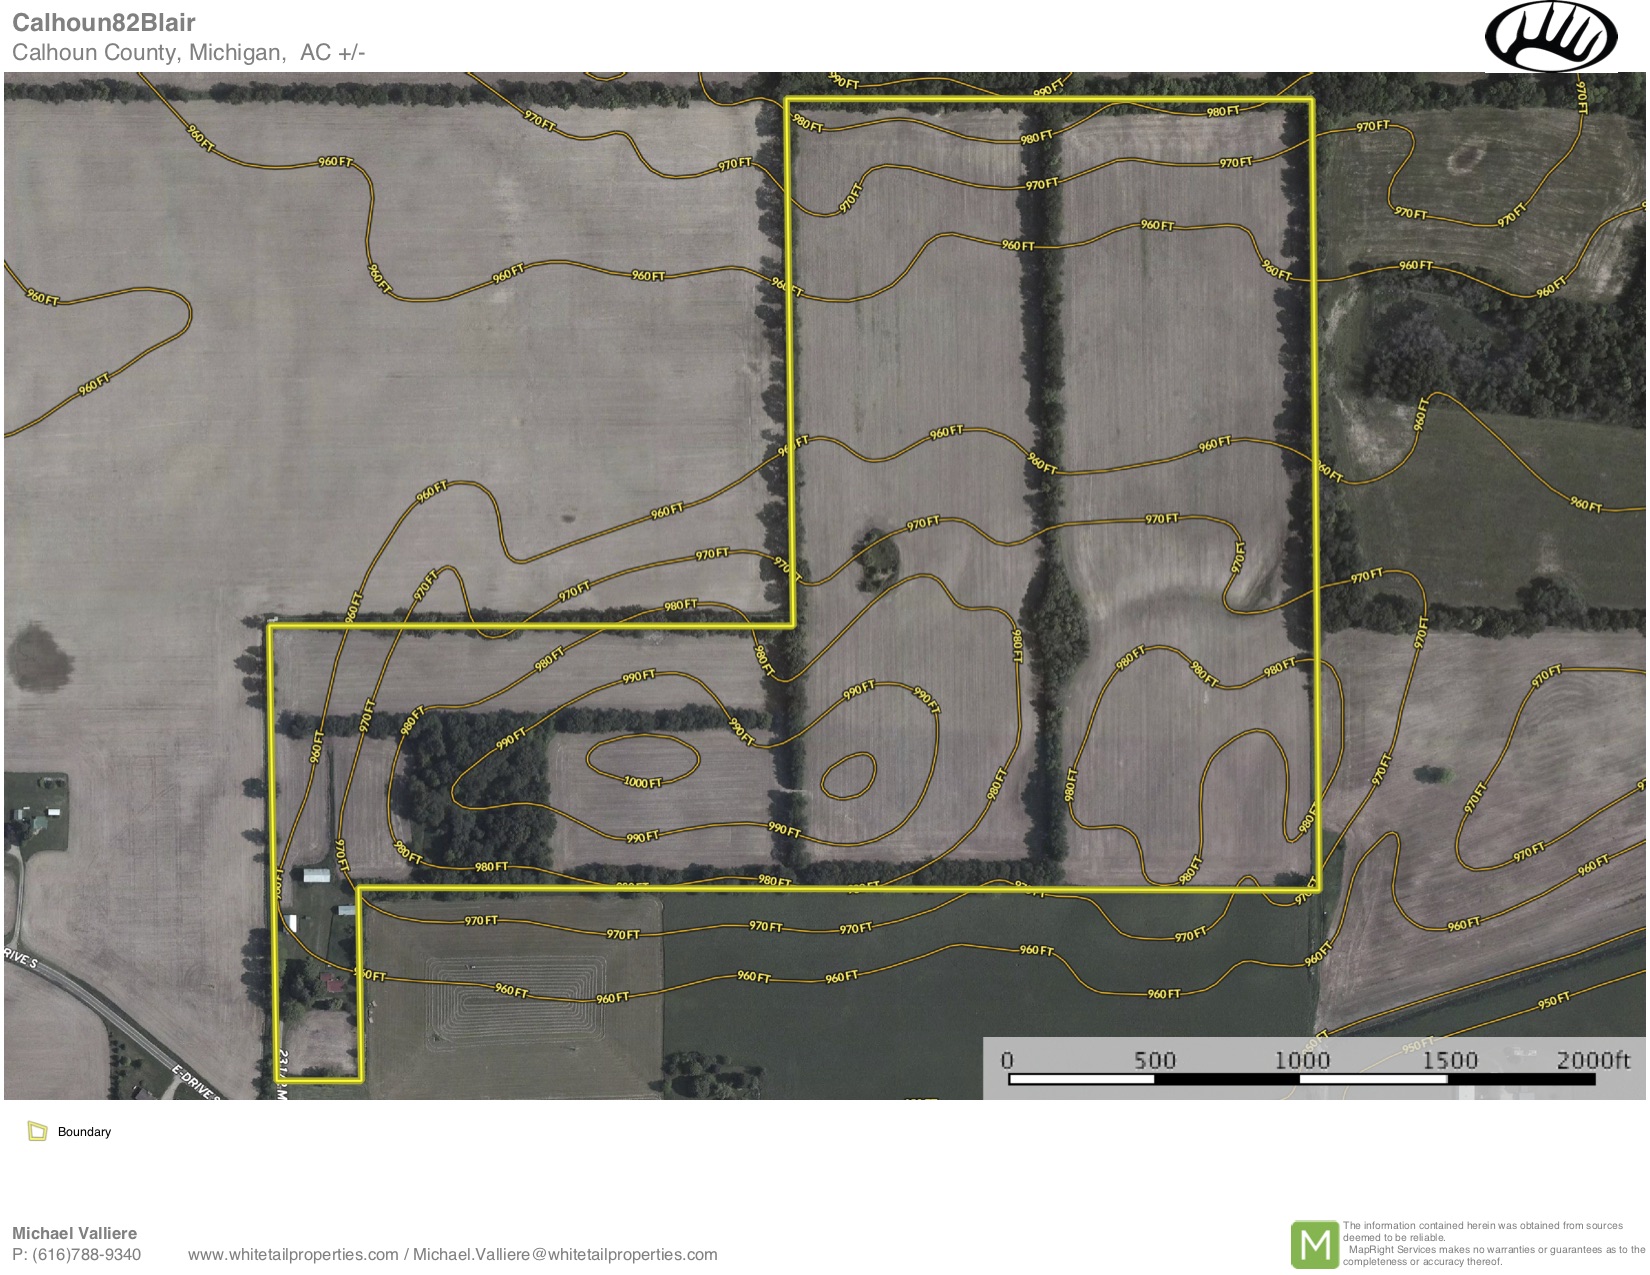Click the green MapRight M logo
This screenshot has width=1650, height=1275.
(x=1314, y=1245)
